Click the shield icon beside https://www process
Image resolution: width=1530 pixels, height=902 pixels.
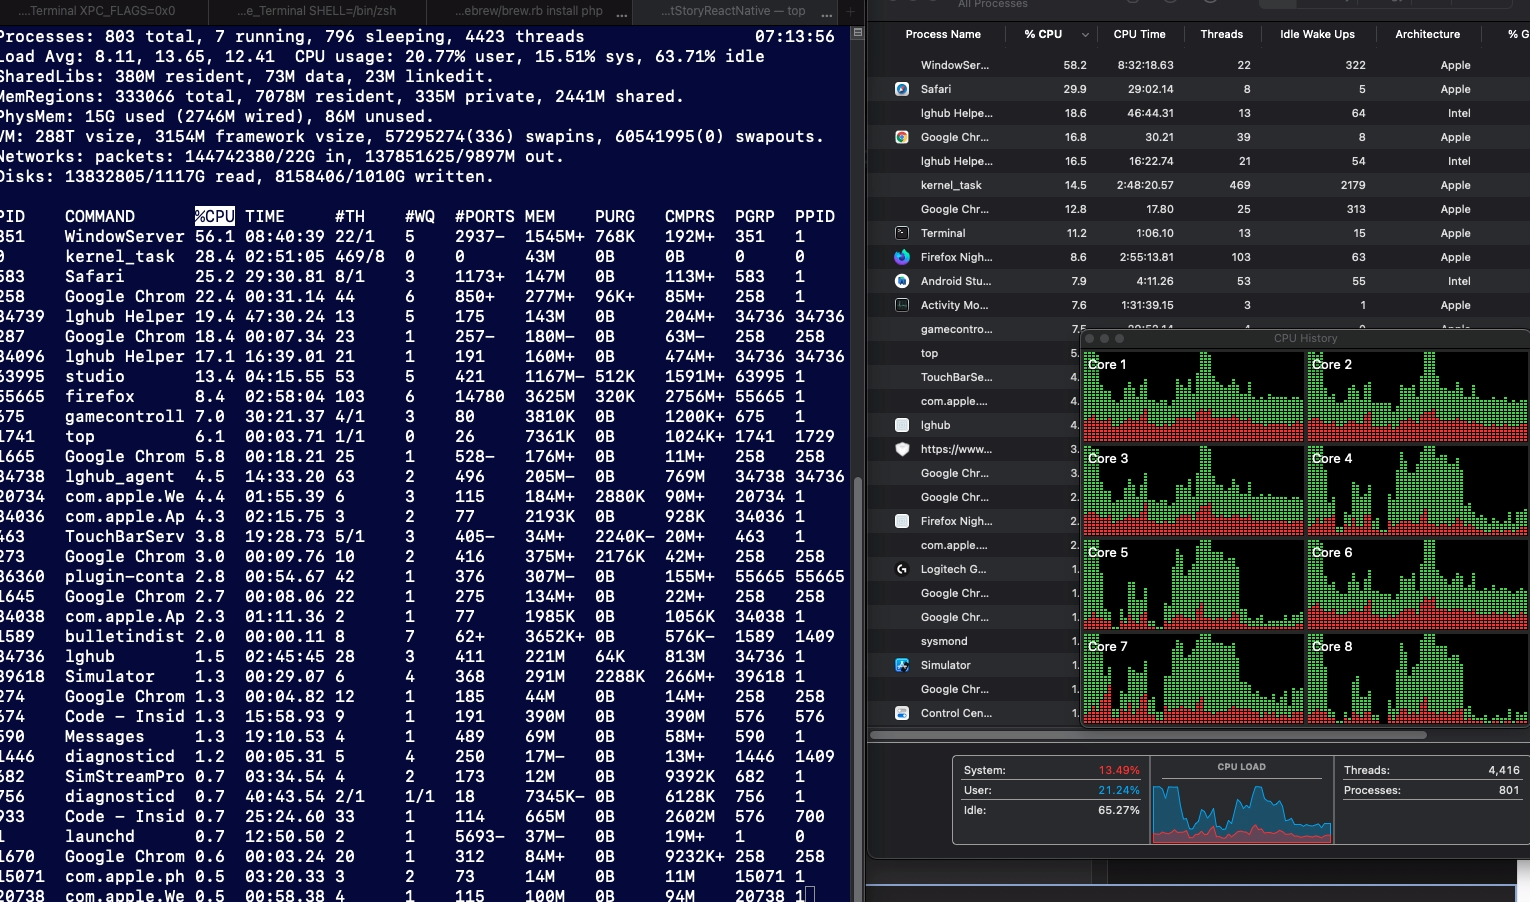click(902, 449)
